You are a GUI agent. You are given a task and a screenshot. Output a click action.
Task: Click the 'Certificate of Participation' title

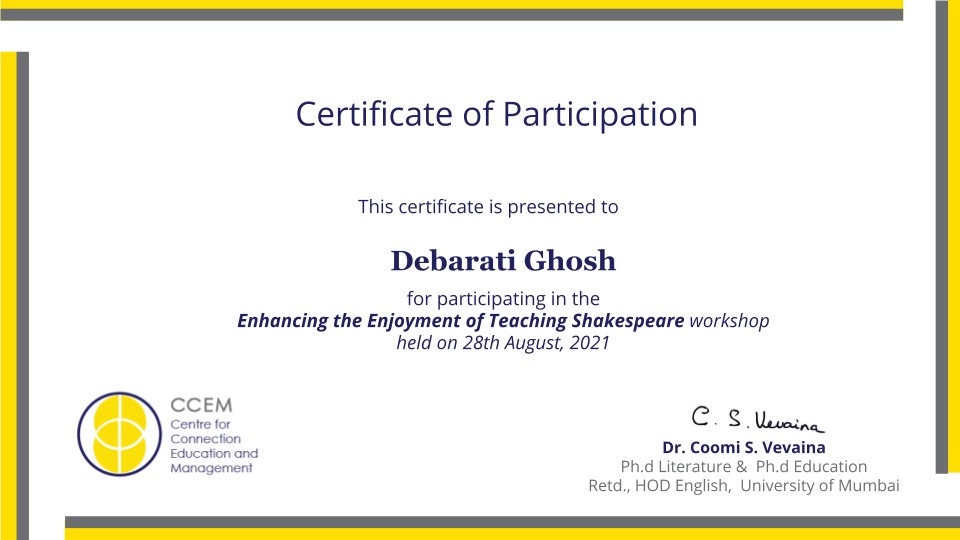(x=497, y=114)
